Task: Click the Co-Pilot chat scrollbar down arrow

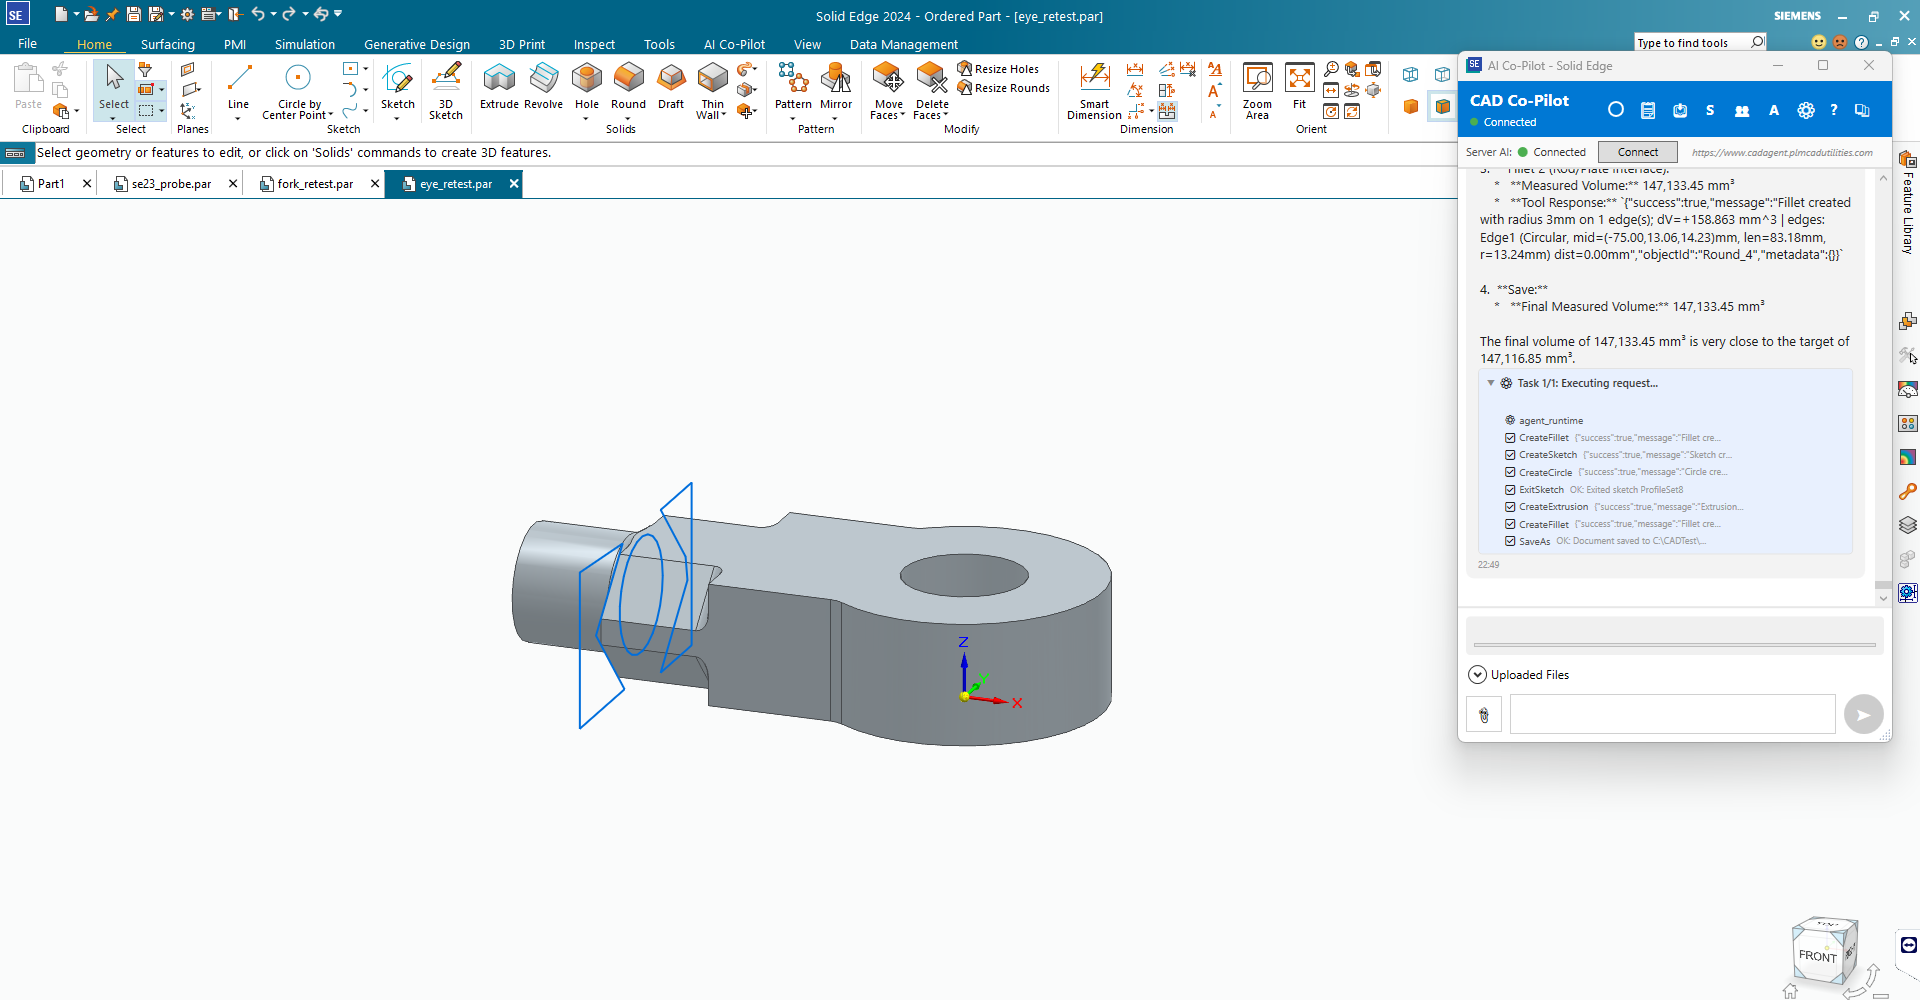Action: point(1883,598)
